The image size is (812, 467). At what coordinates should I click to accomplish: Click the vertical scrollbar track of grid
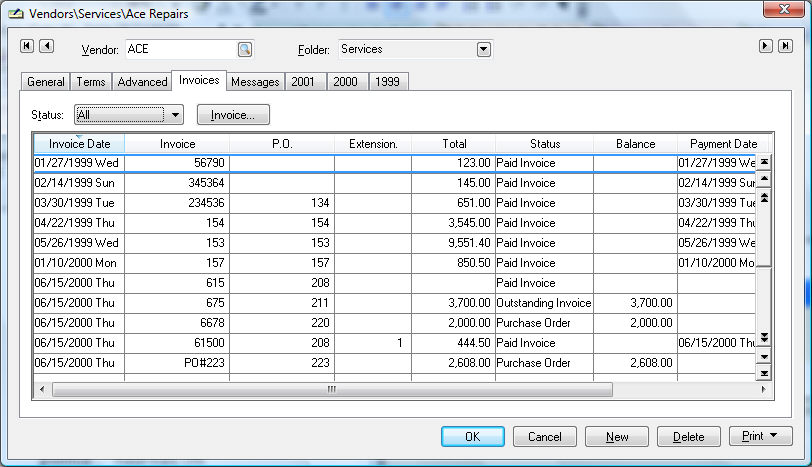pos(764,298)
